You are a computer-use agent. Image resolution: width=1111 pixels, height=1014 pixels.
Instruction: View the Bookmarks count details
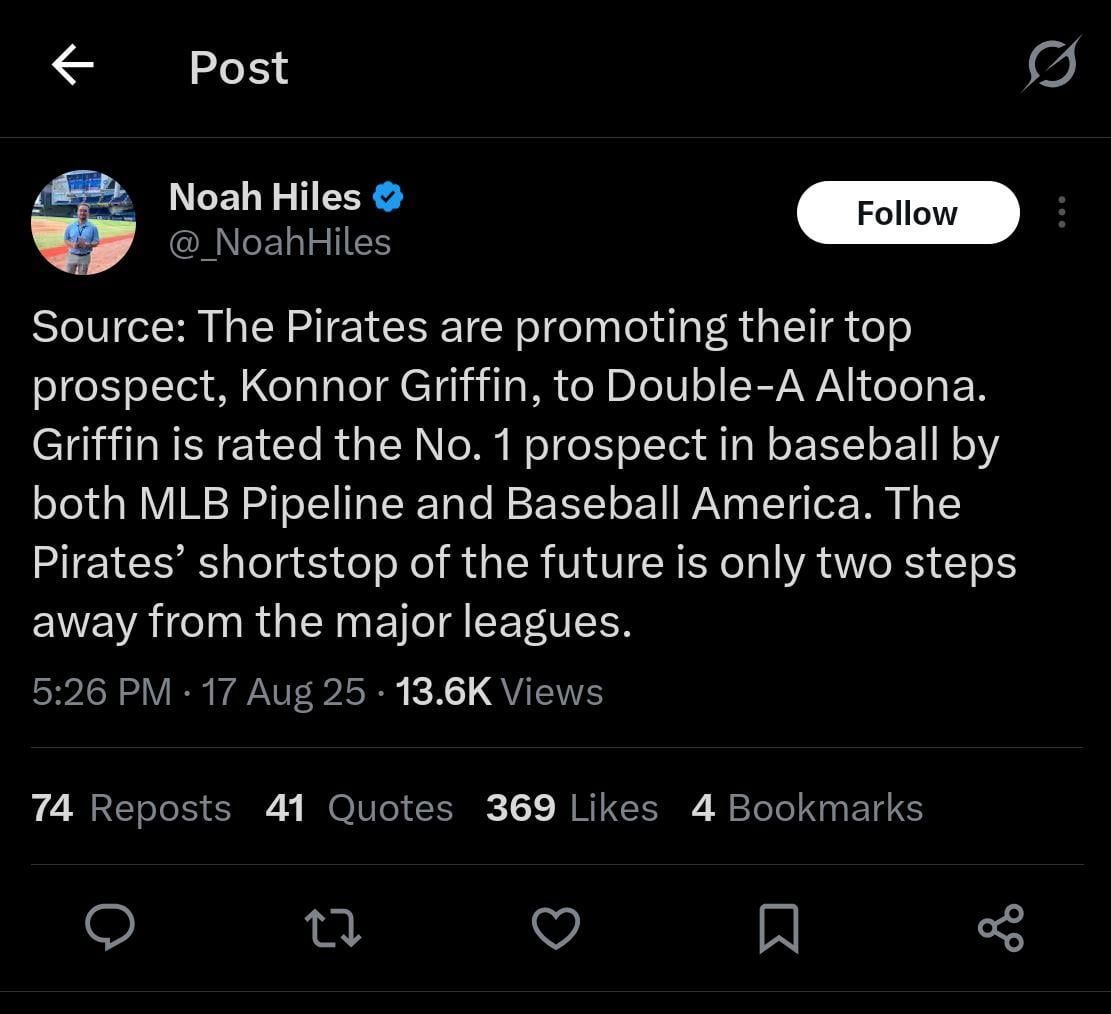pos(807,807)
